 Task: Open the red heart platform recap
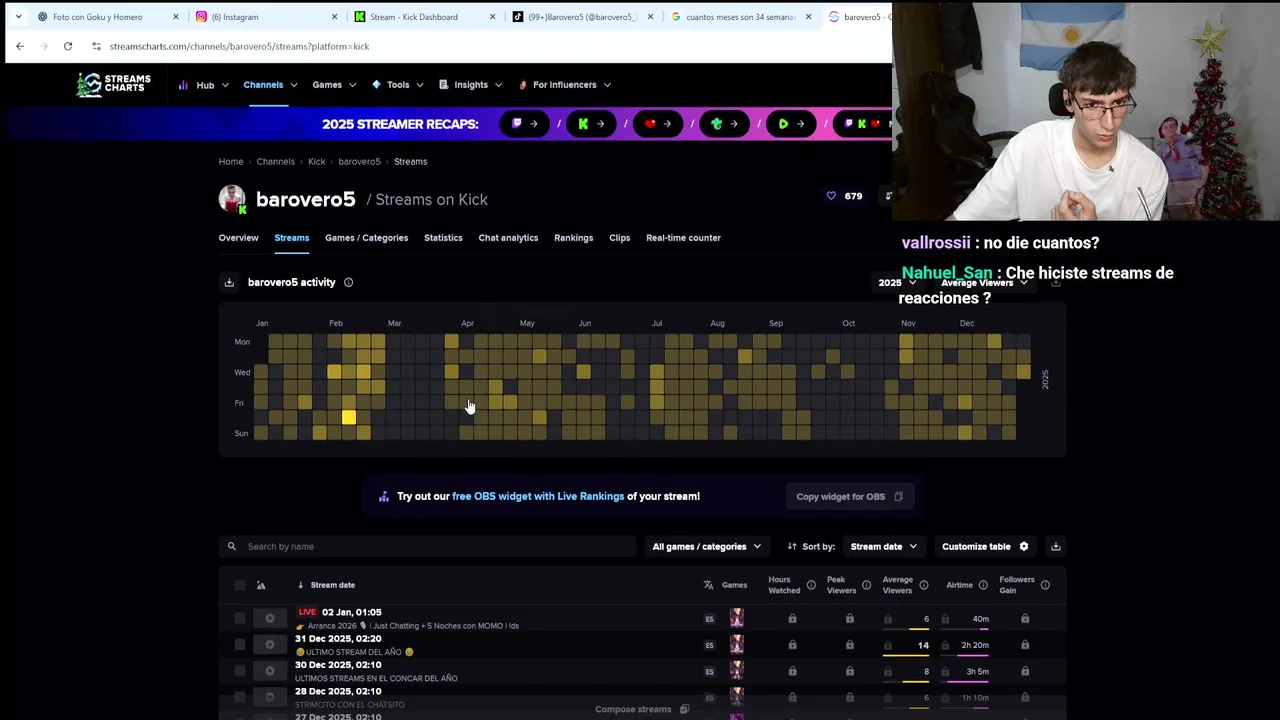(658, 124)
